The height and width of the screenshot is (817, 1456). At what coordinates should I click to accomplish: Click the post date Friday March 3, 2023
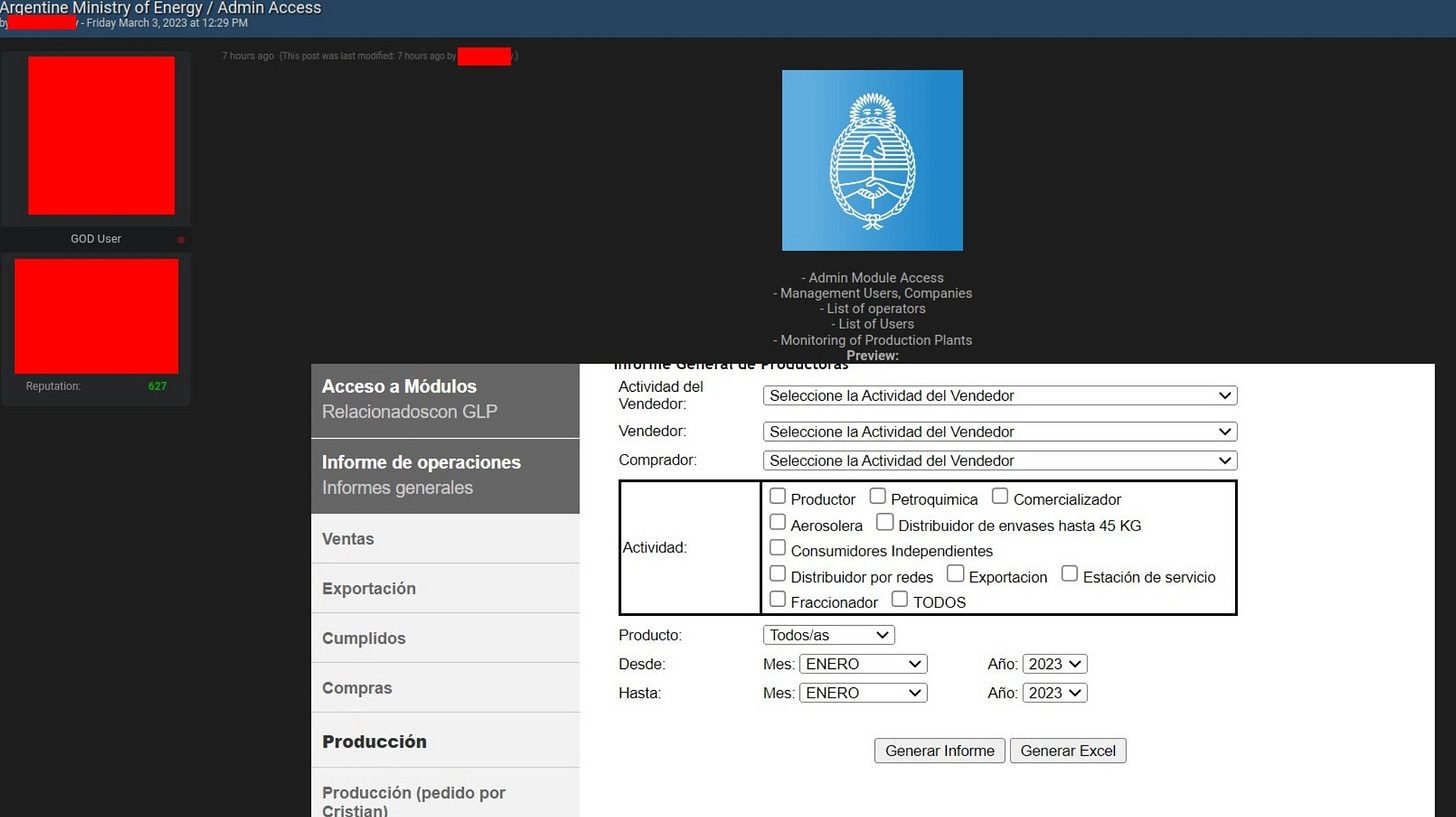(x=167, y=23)
